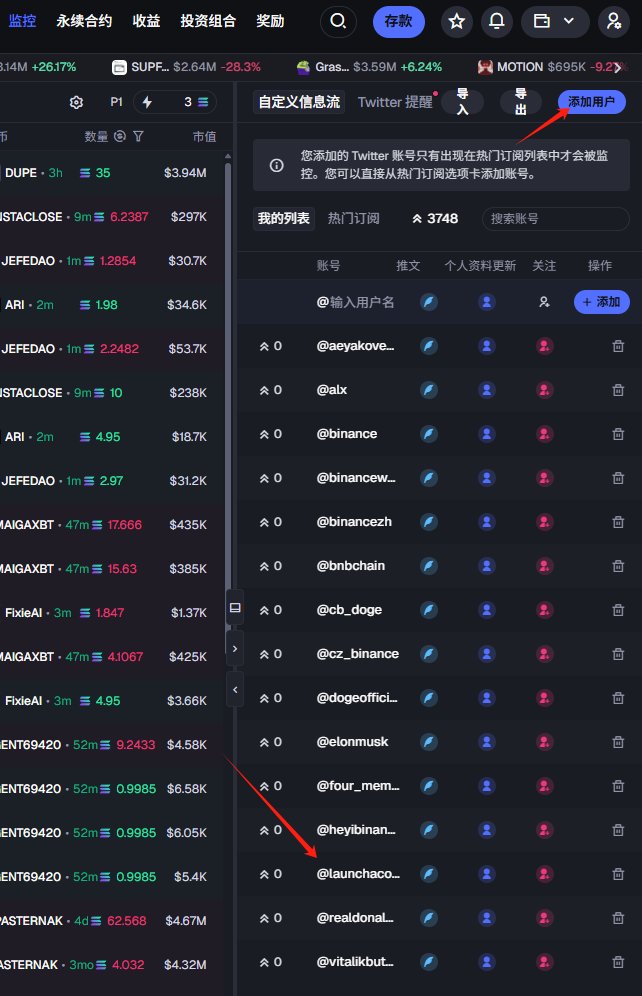Viewport: 642px width, 996px height.
Task: Toggle follow alerts for @bnbchain
Action: click(x=544, y=566)
